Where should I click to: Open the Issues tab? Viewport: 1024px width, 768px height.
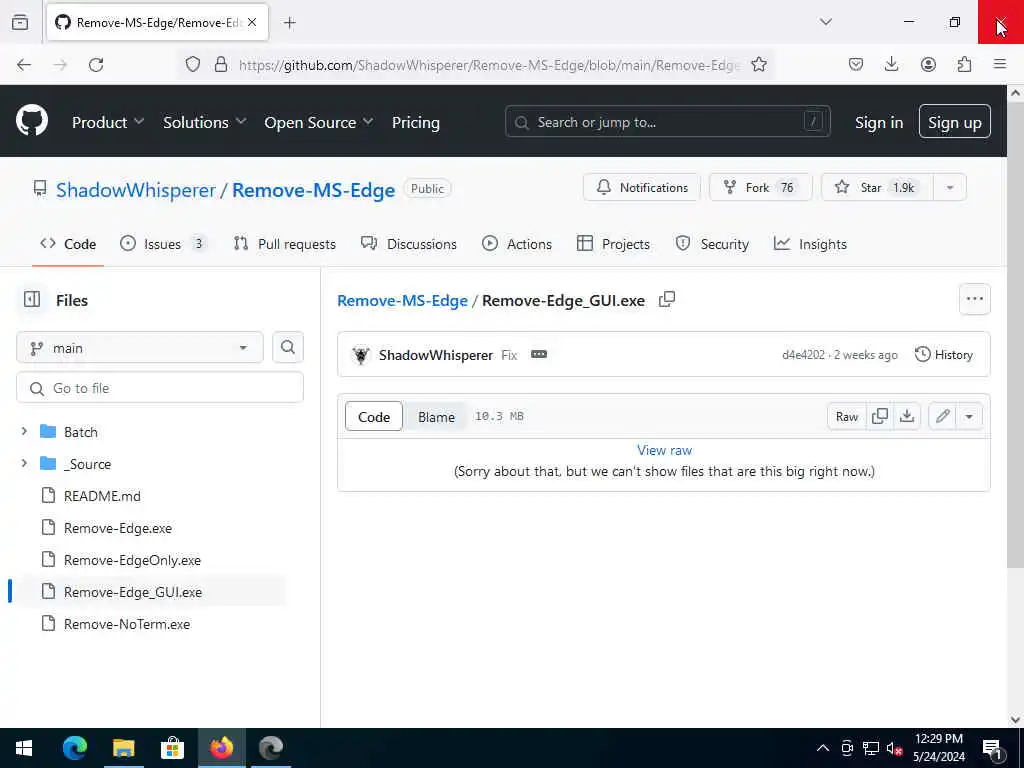(164, 244)
